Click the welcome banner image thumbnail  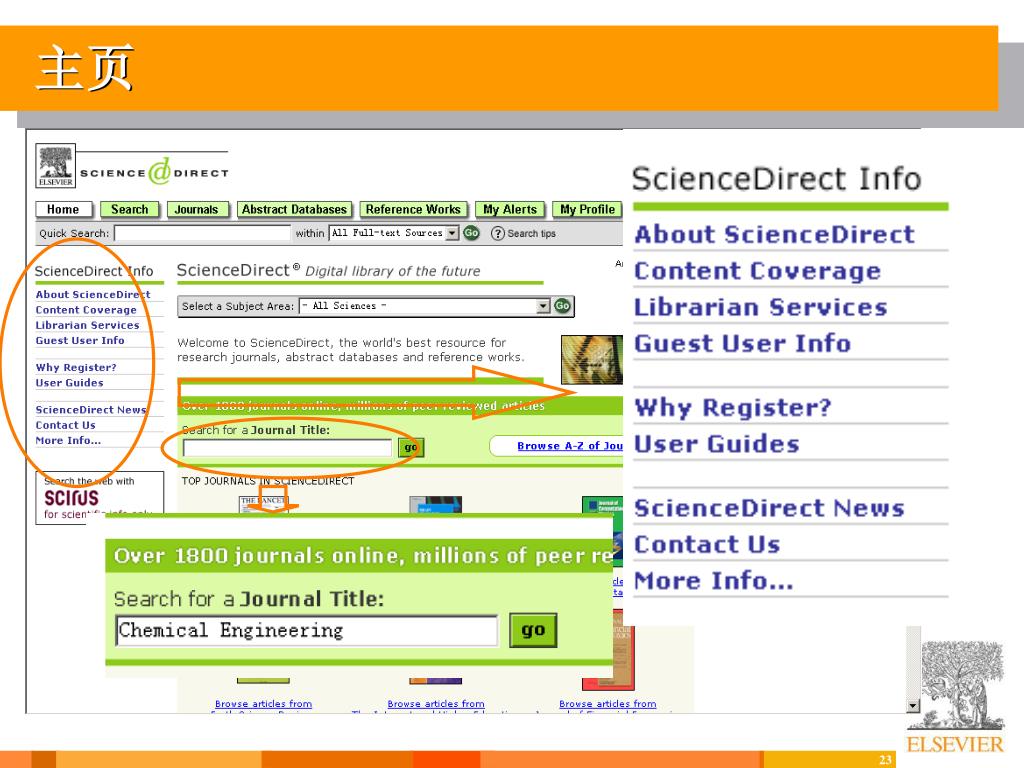coord(592,359)
